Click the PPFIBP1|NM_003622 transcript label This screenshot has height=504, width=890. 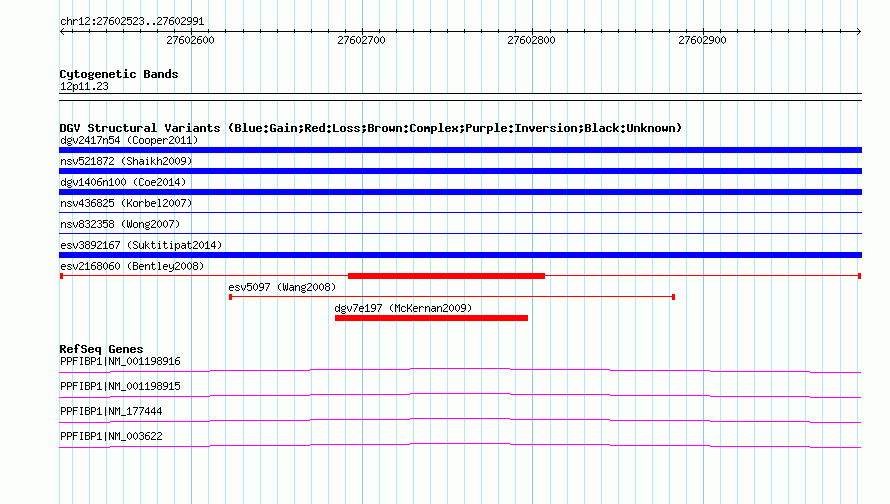[x=111, y=436]
